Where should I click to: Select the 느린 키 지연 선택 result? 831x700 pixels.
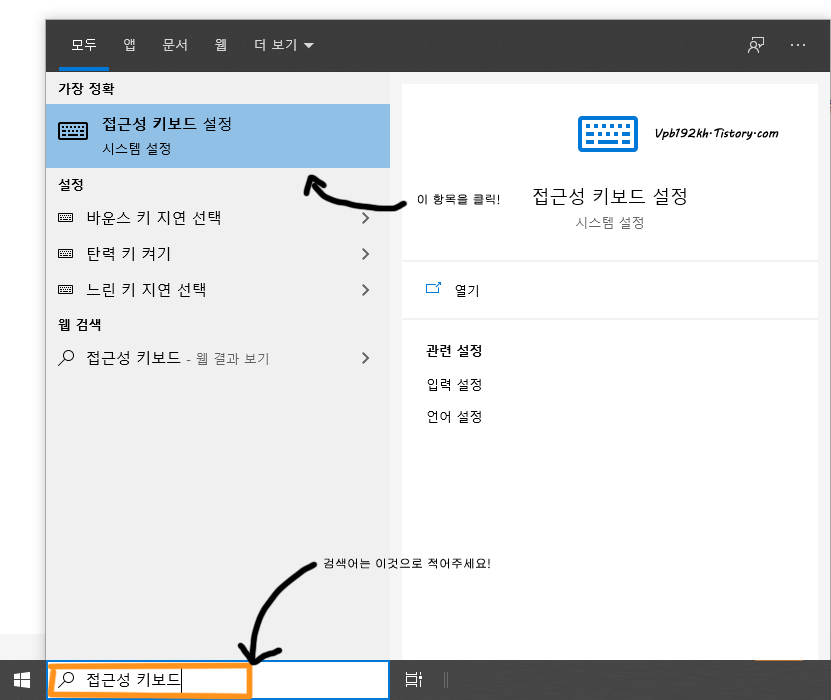[x=218, y=290]
